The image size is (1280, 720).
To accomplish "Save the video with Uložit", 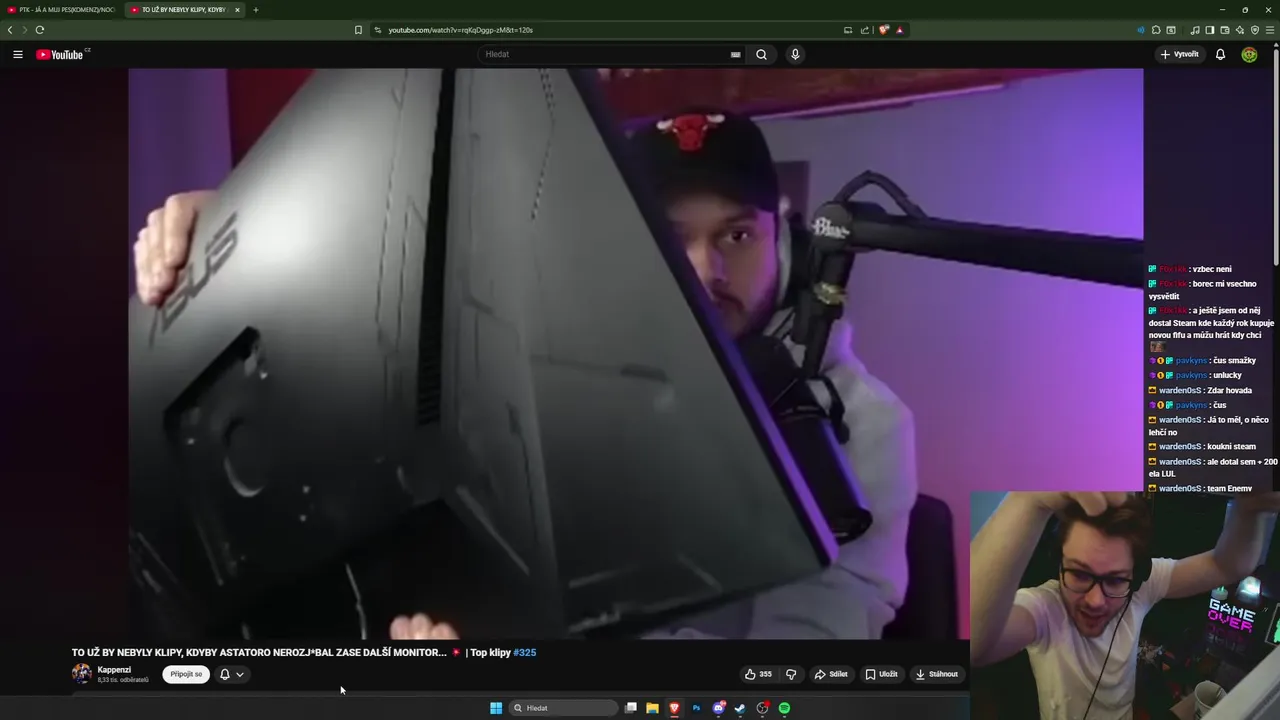I will pos(881,674).
